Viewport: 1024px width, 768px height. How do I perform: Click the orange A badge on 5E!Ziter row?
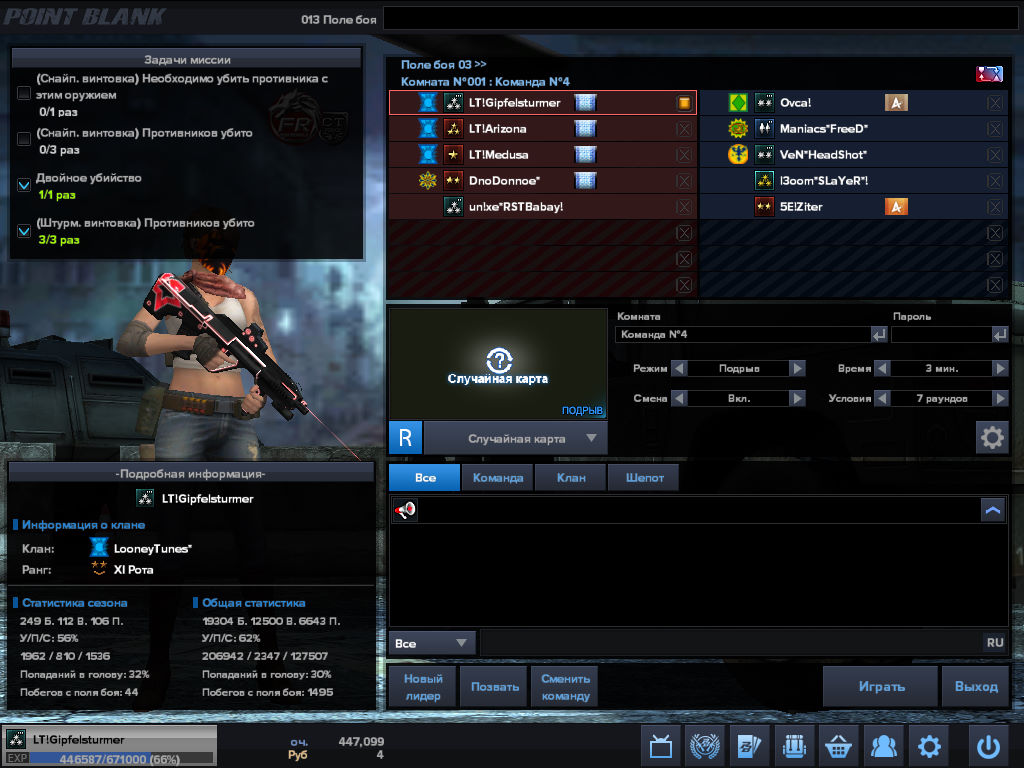pyautogui.click(x=896, y=207)
